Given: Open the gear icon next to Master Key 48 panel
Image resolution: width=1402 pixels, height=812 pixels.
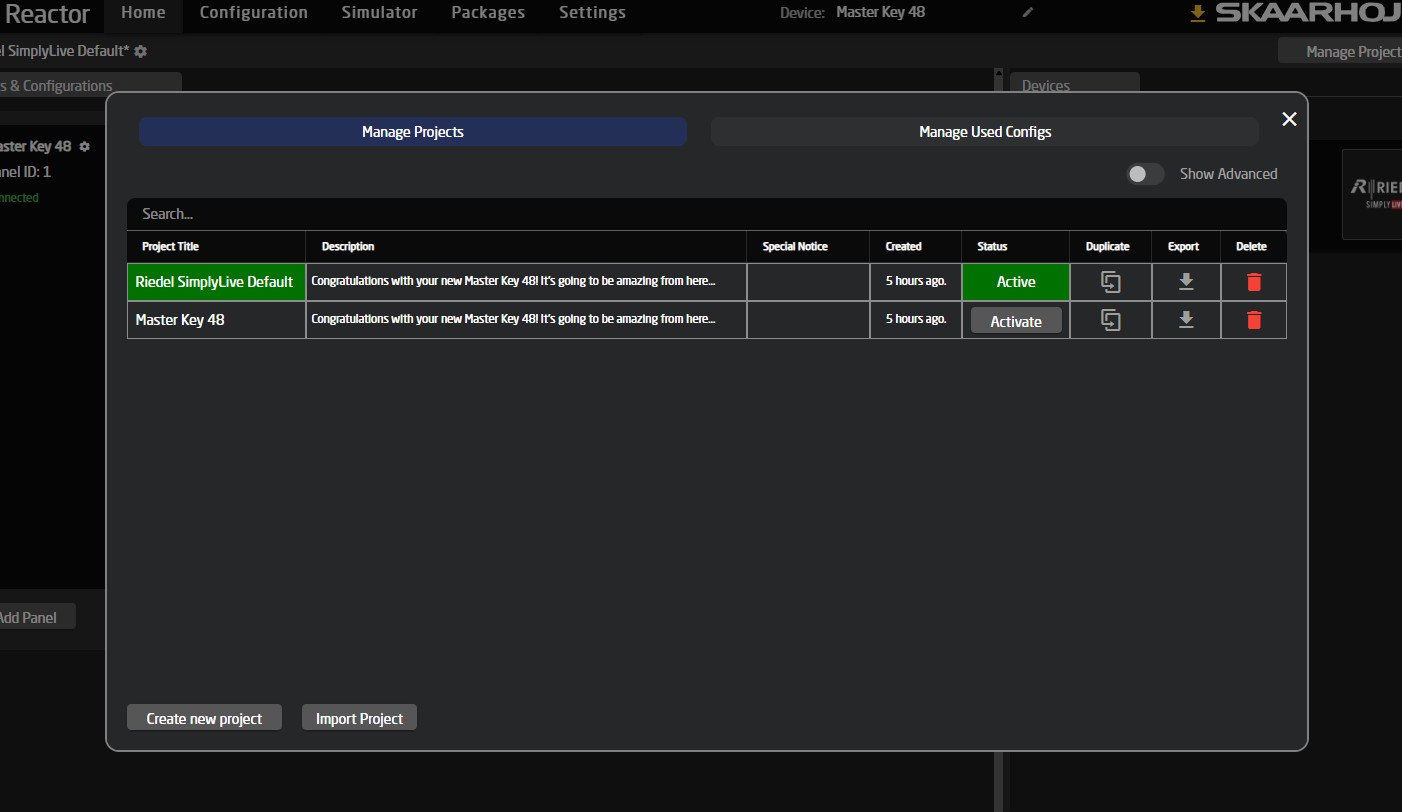Looking at the screenshot, I should (84, 146).
